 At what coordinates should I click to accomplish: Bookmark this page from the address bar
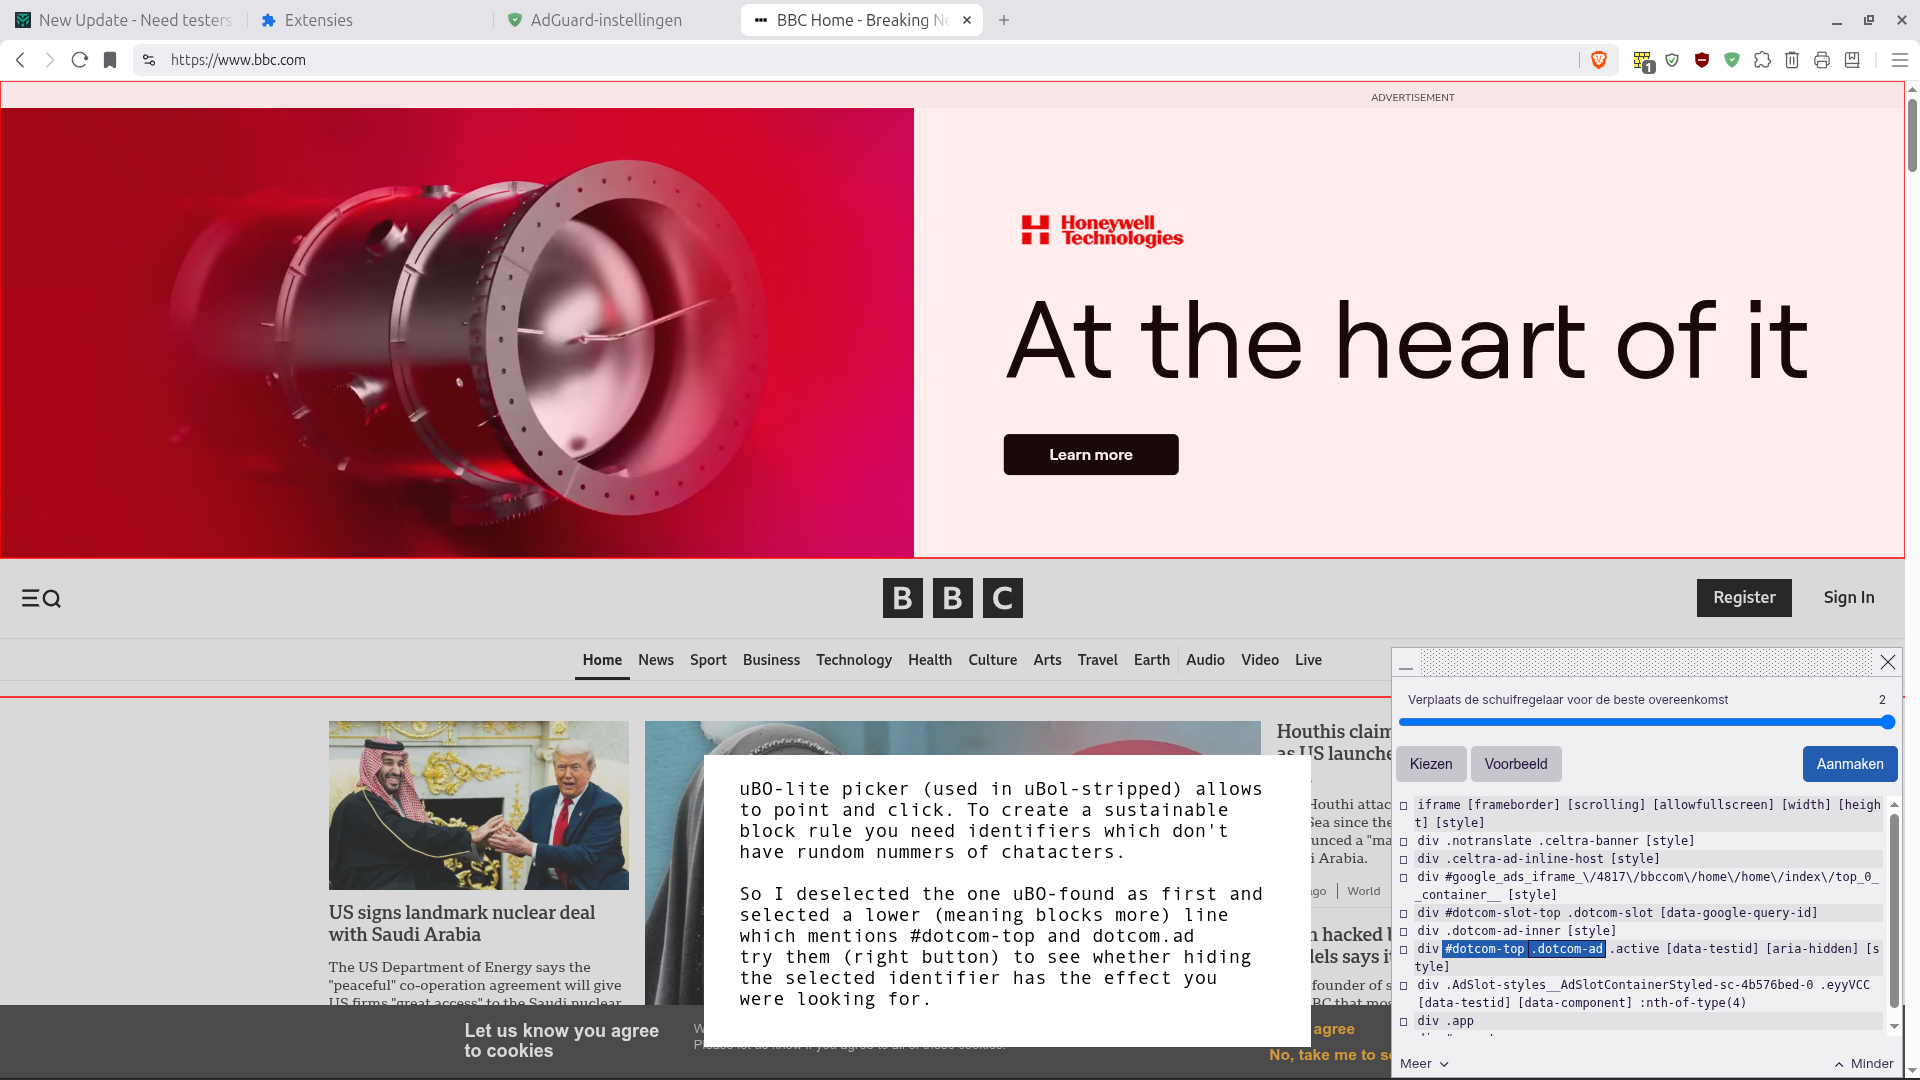110,60
